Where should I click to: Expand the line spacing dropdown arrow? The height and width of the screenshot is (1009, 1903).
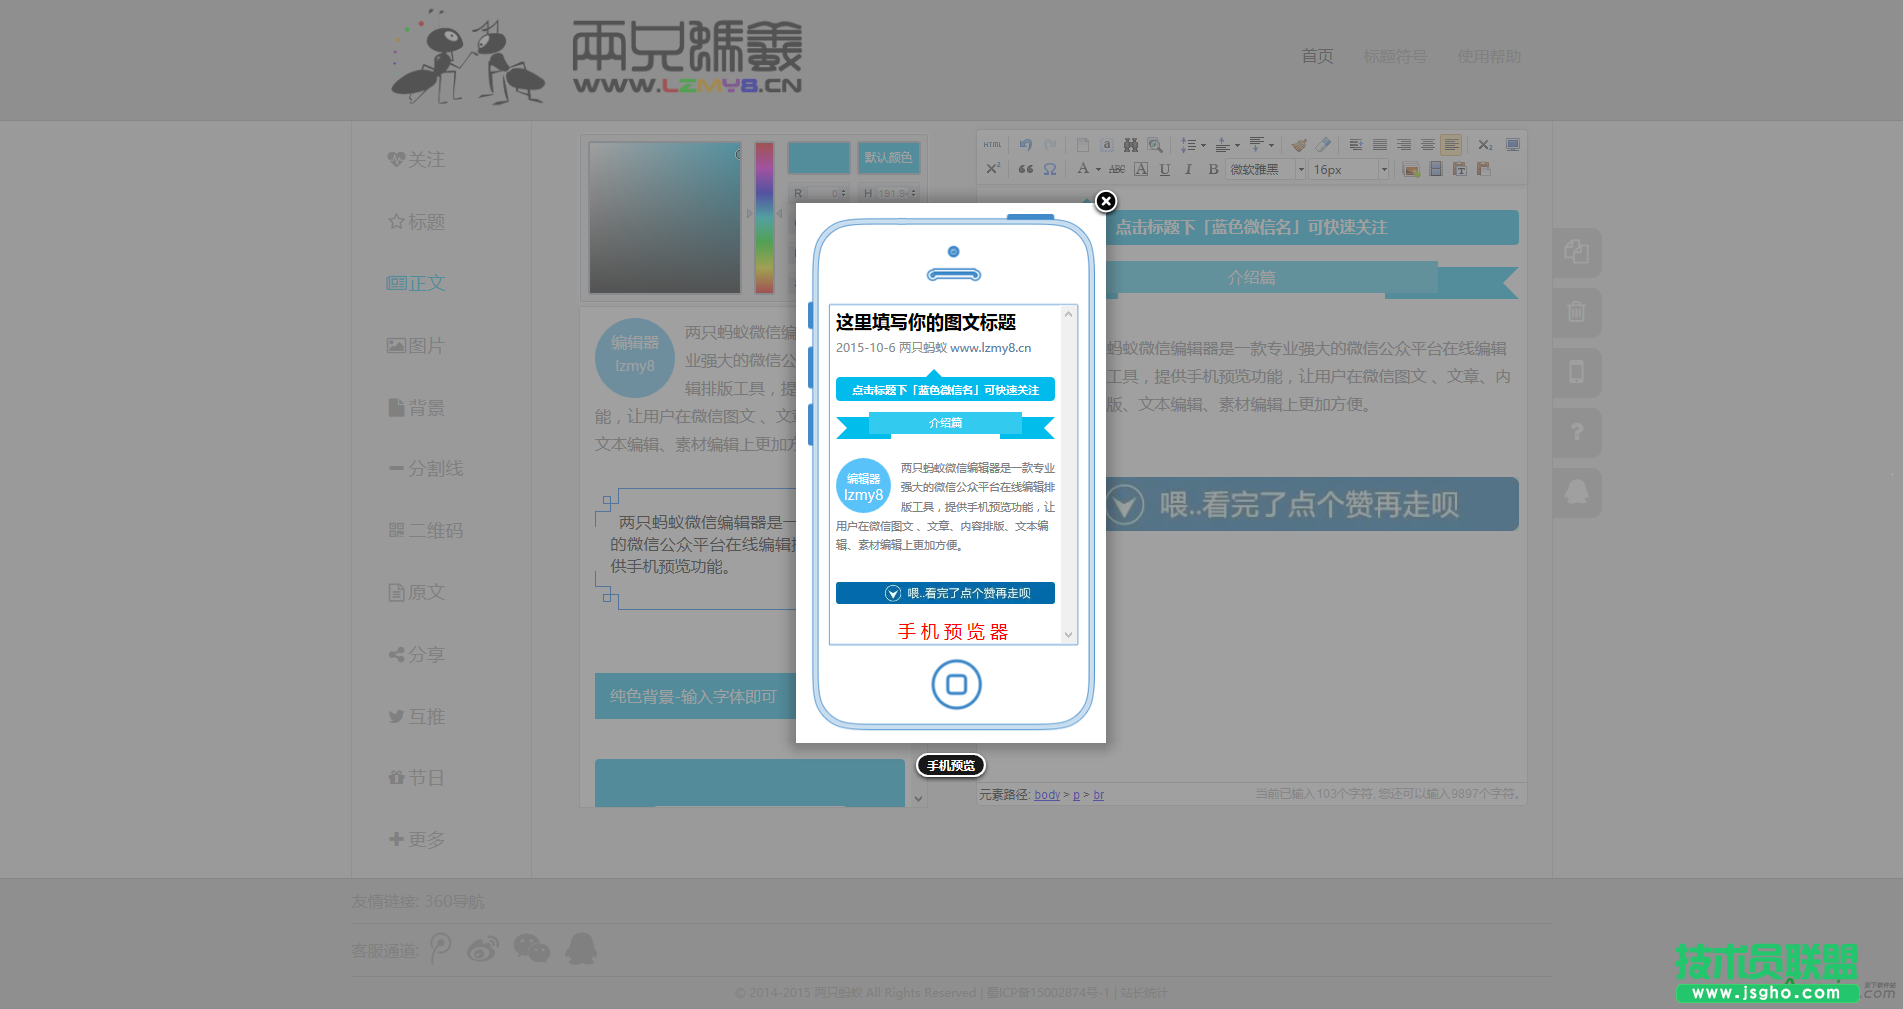click(x=1203, y=145)
